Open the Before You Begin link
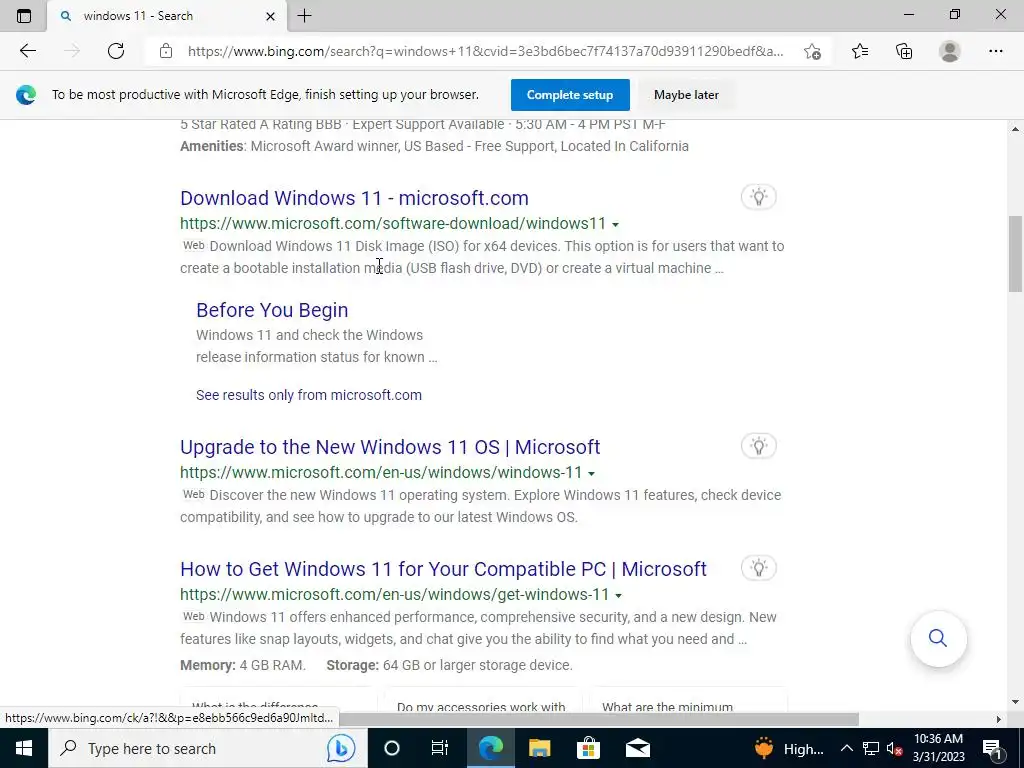 (x=272, y=310)
